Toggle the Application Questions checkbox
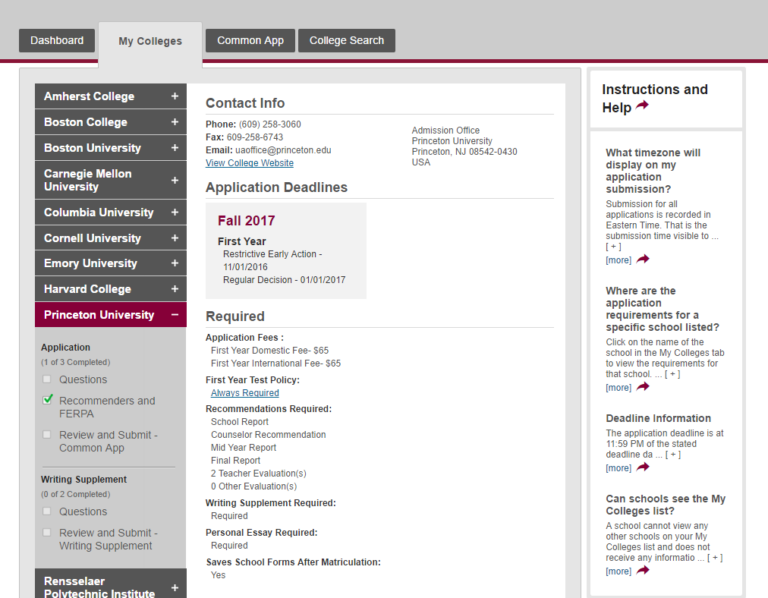This screenshot has height=598, width=768. click(47, 380)
